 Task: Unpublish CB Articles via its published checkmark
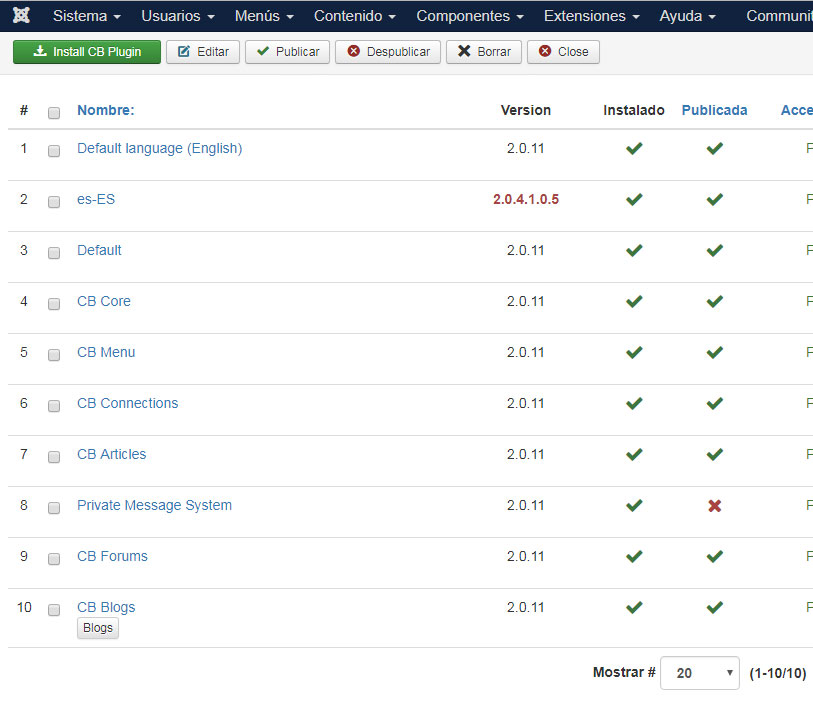pos(714,454)
